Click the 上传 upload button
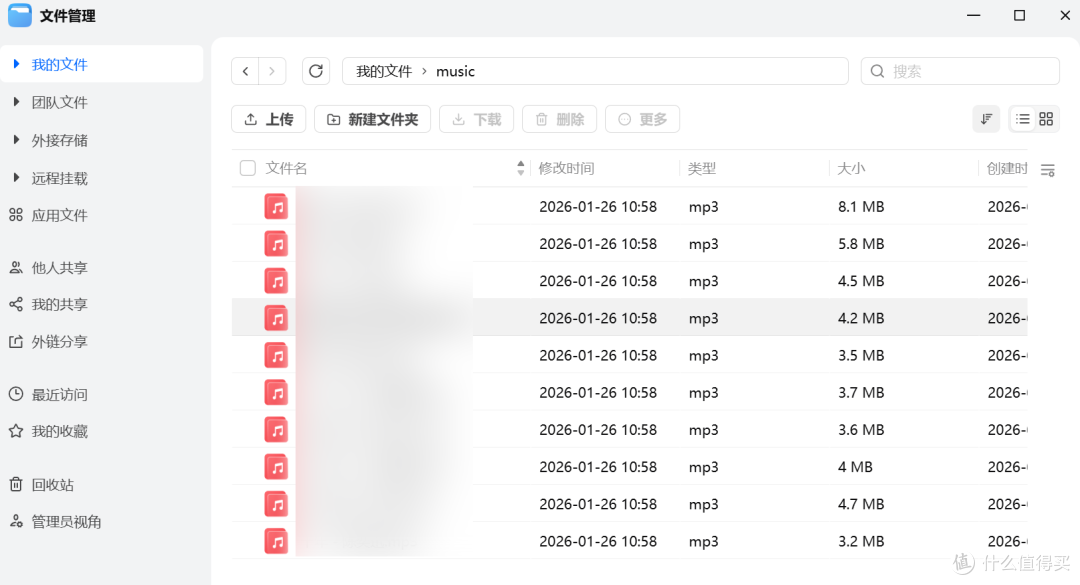 269,119
